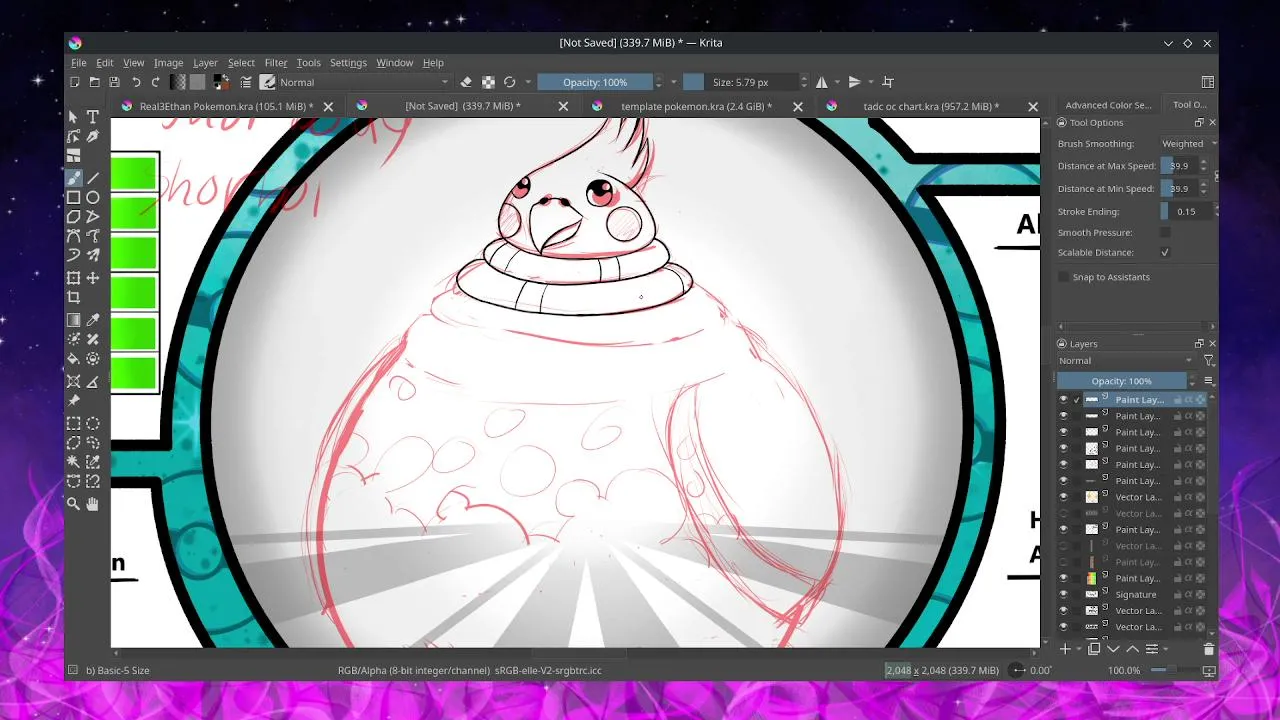
Task: Select the Zoom magnifier tool
Action: pyautogui.click(x=73, y=505)
